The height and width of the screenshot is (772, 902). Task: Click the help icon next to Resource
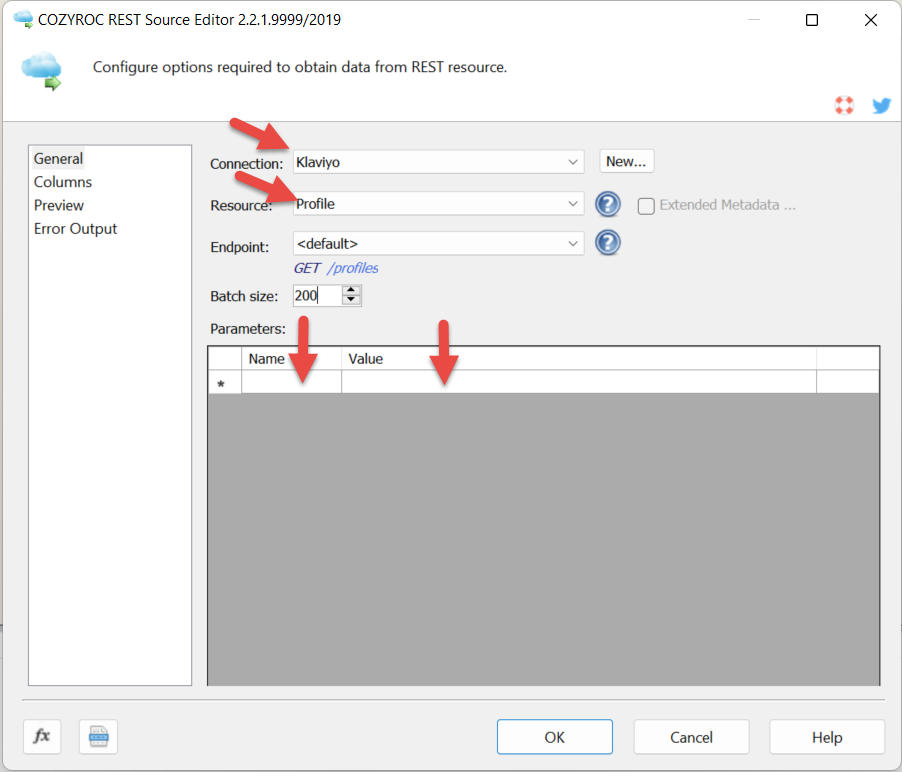click(607, 204)
